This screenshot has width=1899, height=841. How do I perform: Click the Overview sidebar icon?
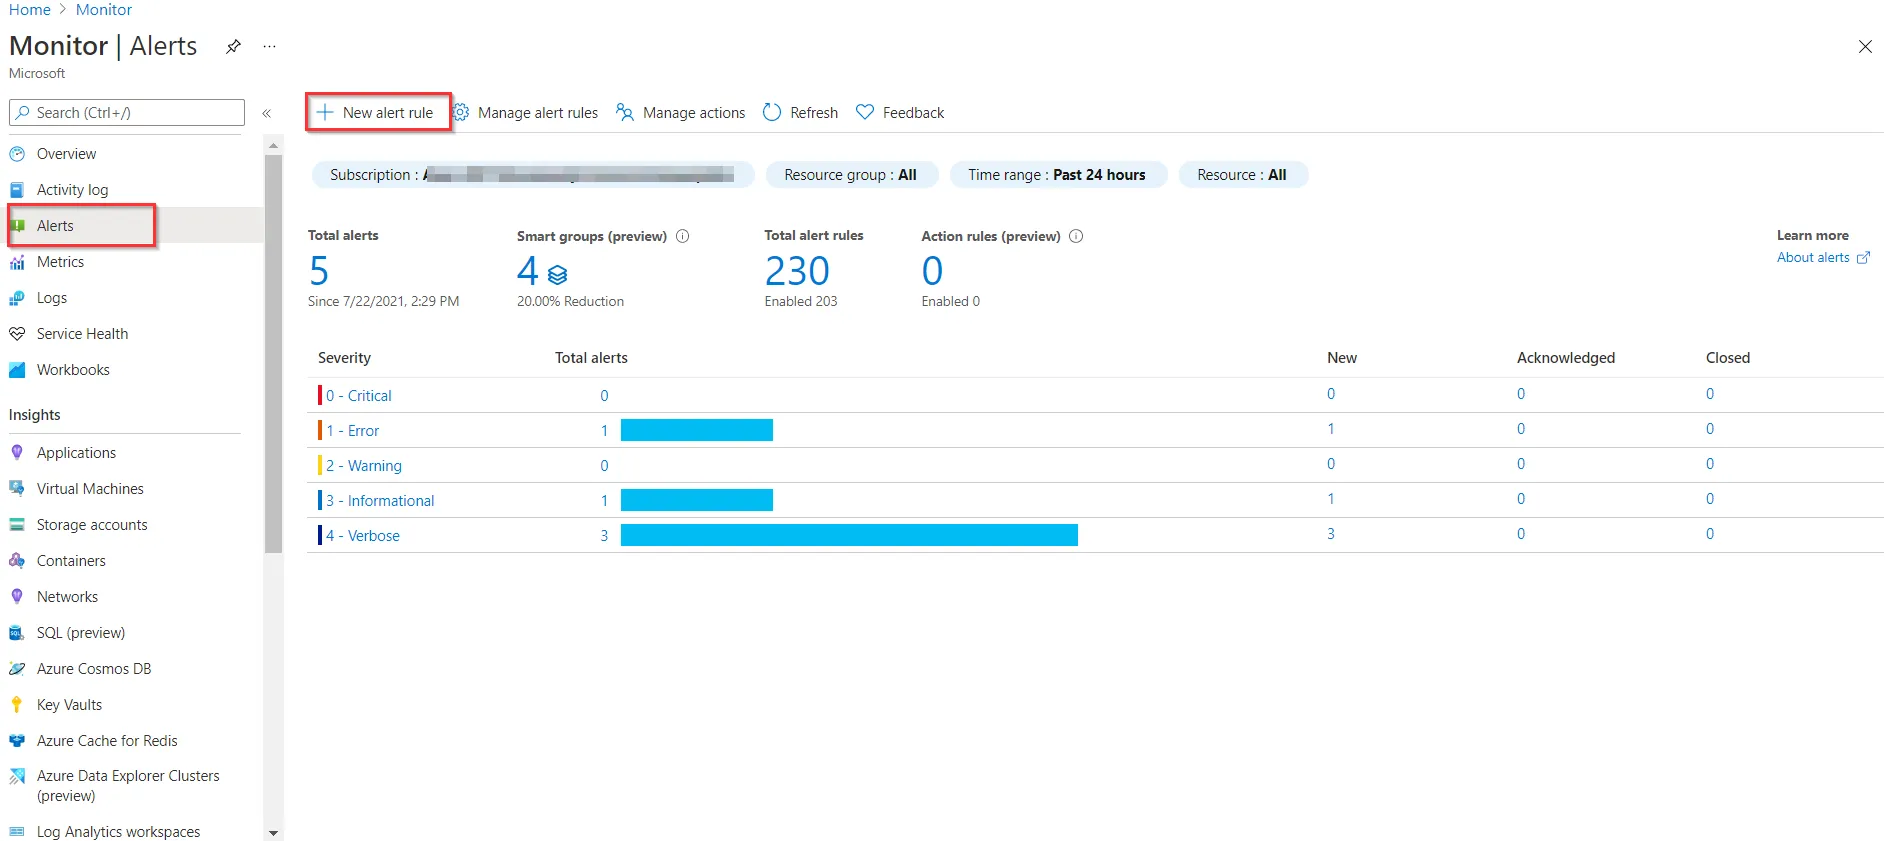tap(17, 154)
